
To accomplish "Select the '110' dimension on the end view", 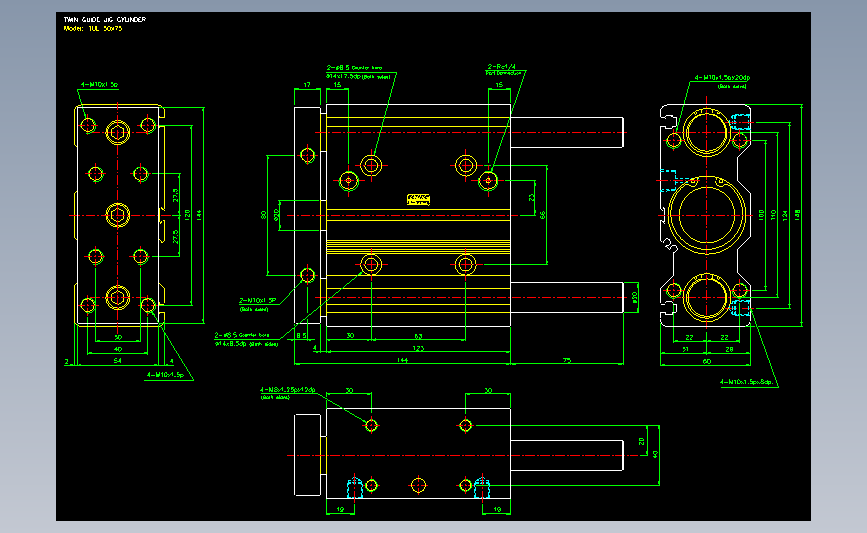I will point(773,215).
